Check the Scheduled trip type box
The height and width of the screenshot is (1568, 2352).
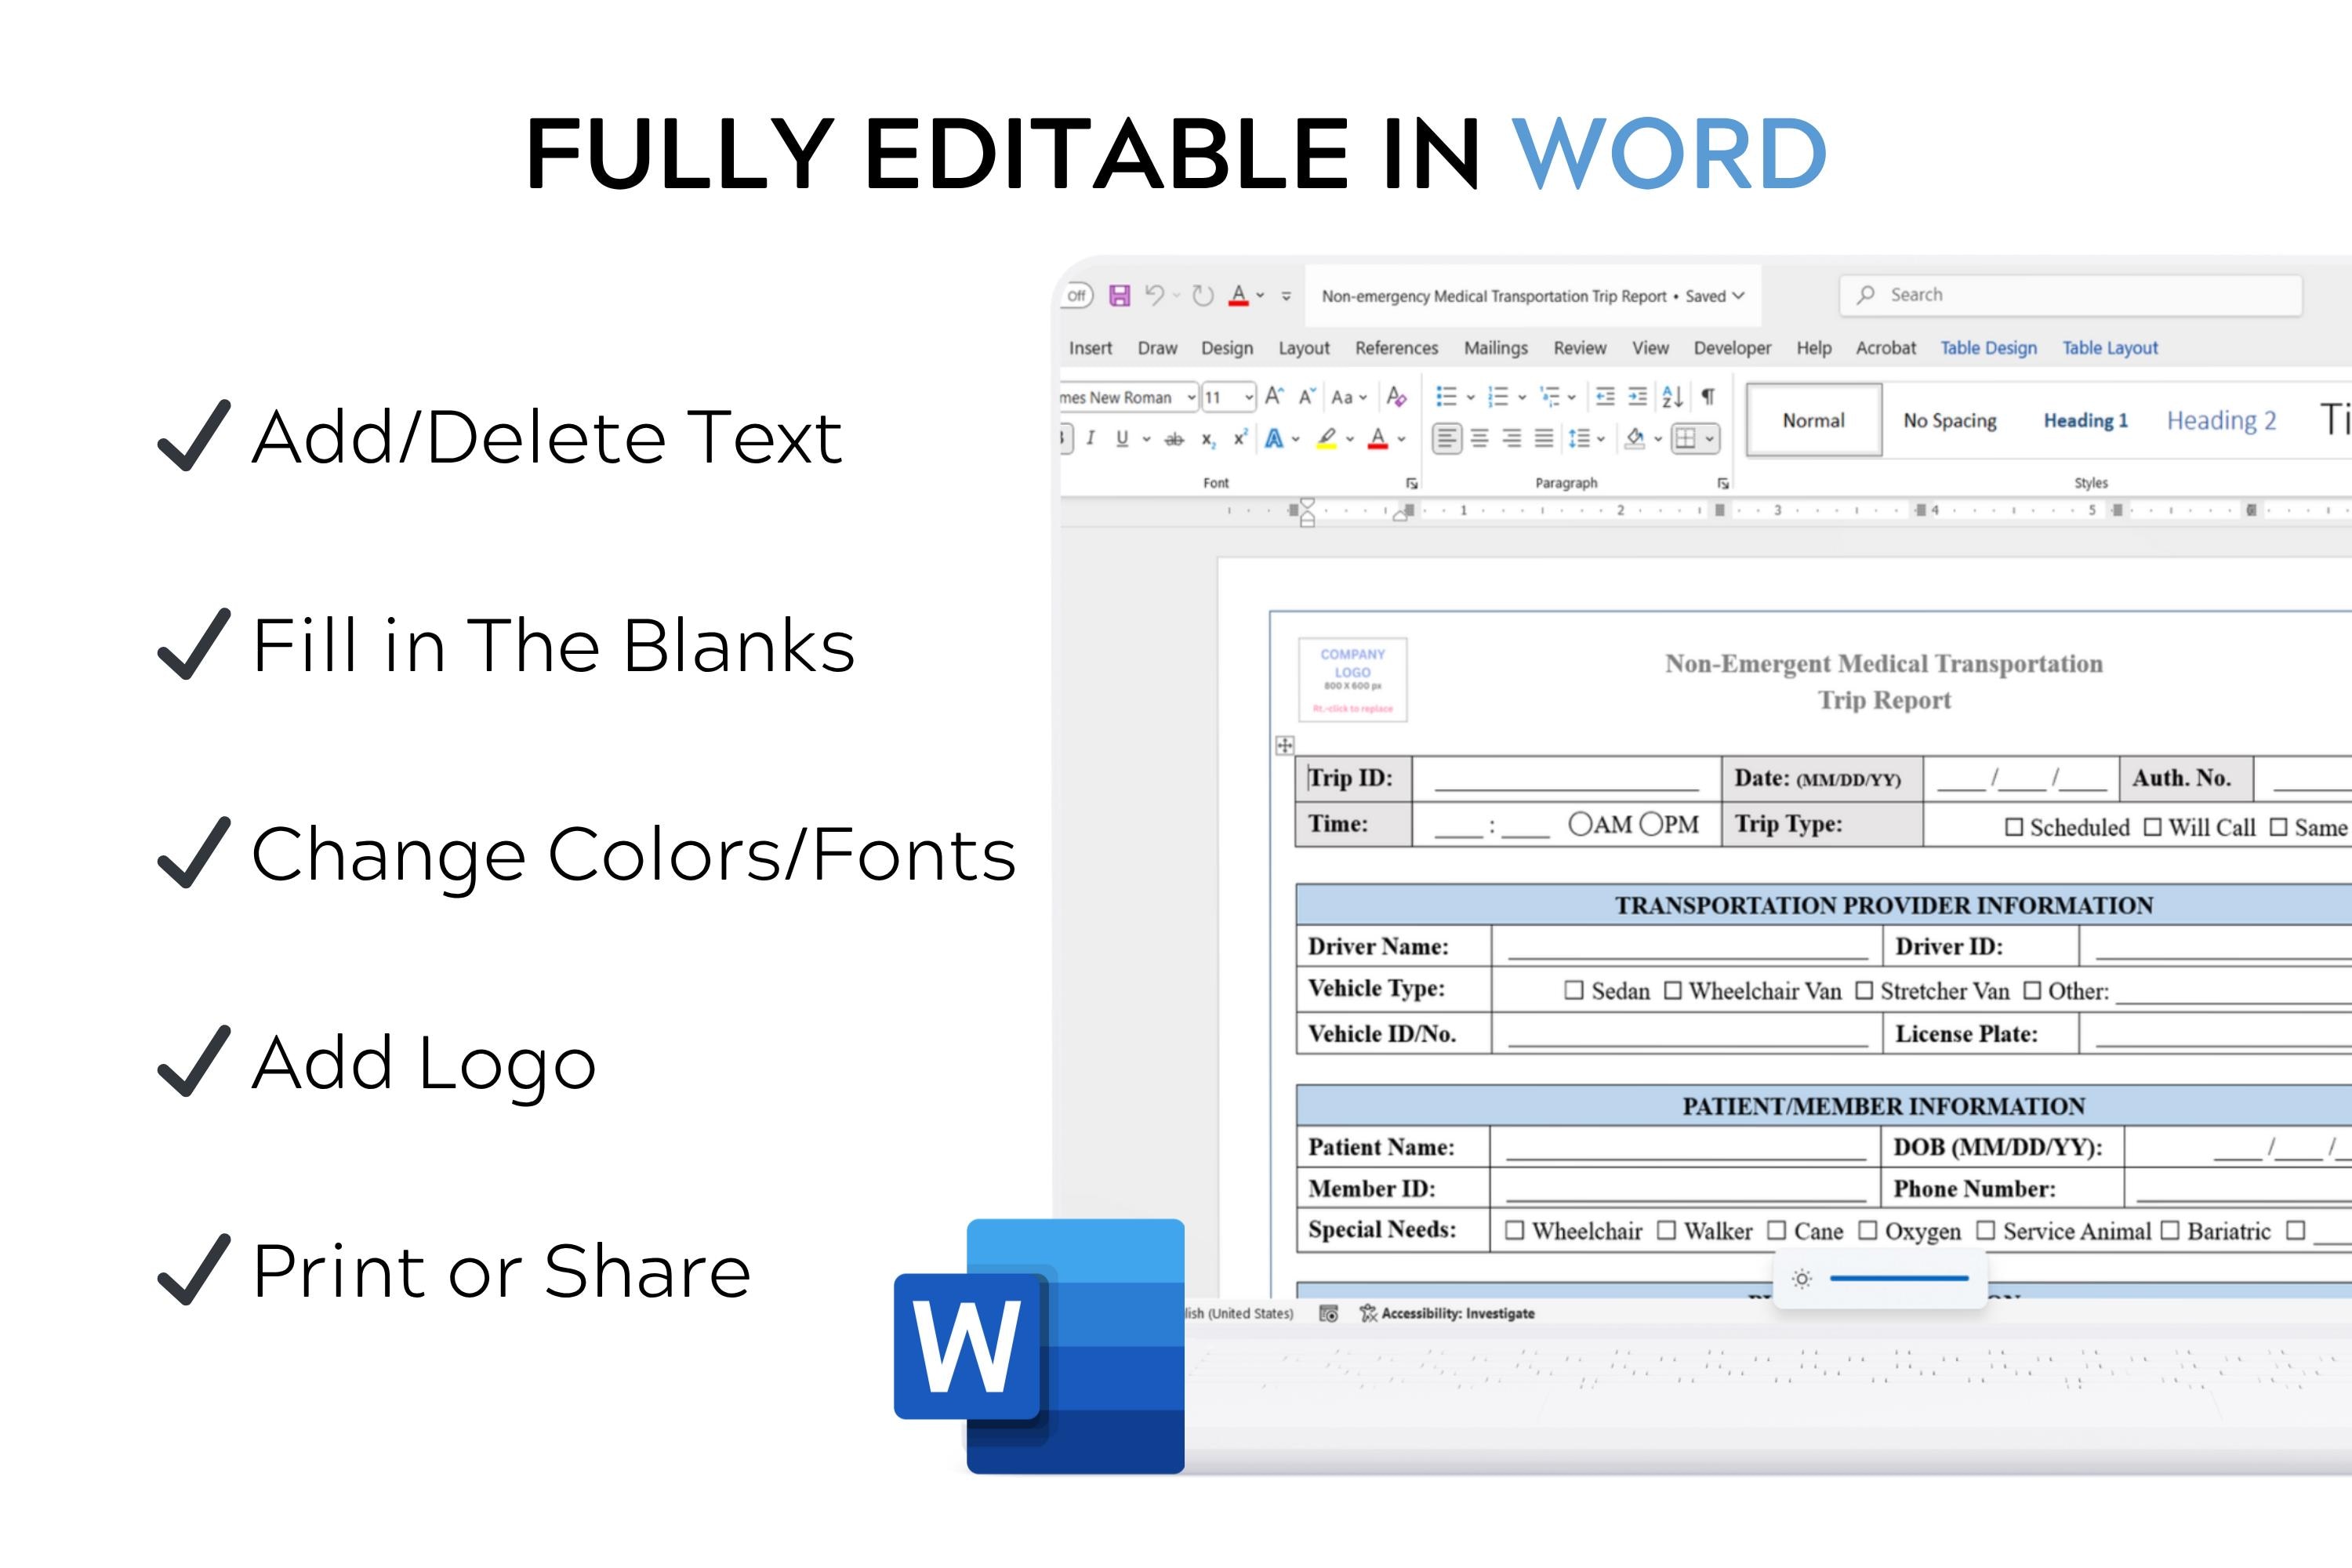point(2014,827)
